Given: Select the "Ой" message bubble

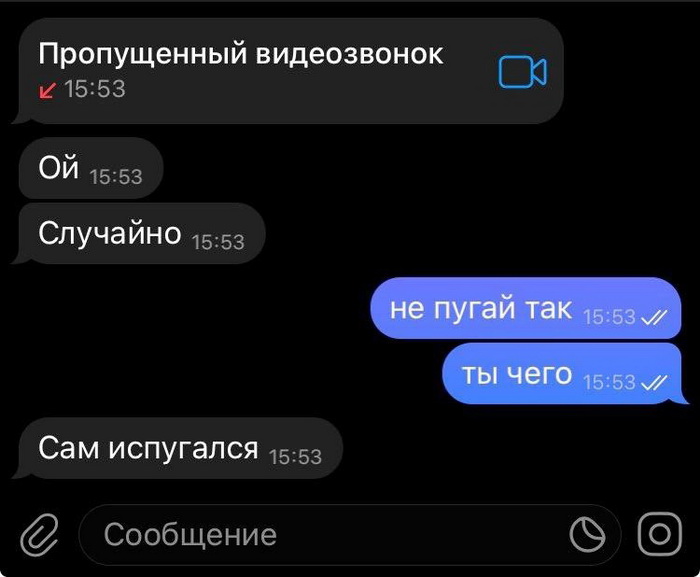Looking at the screenshot, I should pos(91,168).
